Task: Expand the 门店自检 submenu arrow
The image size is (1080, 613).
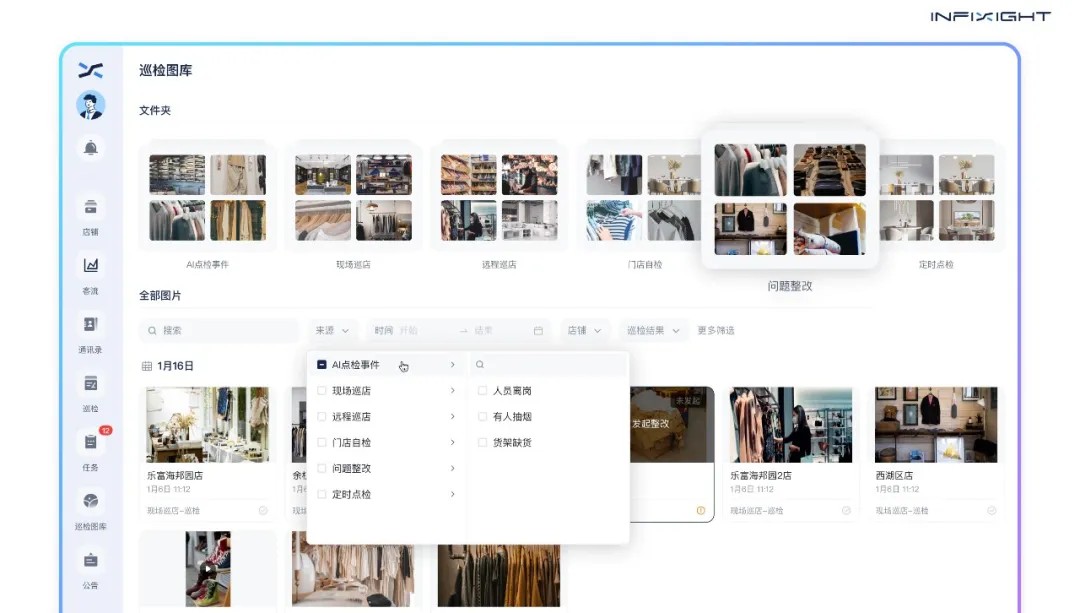Action: coord(453,442)
